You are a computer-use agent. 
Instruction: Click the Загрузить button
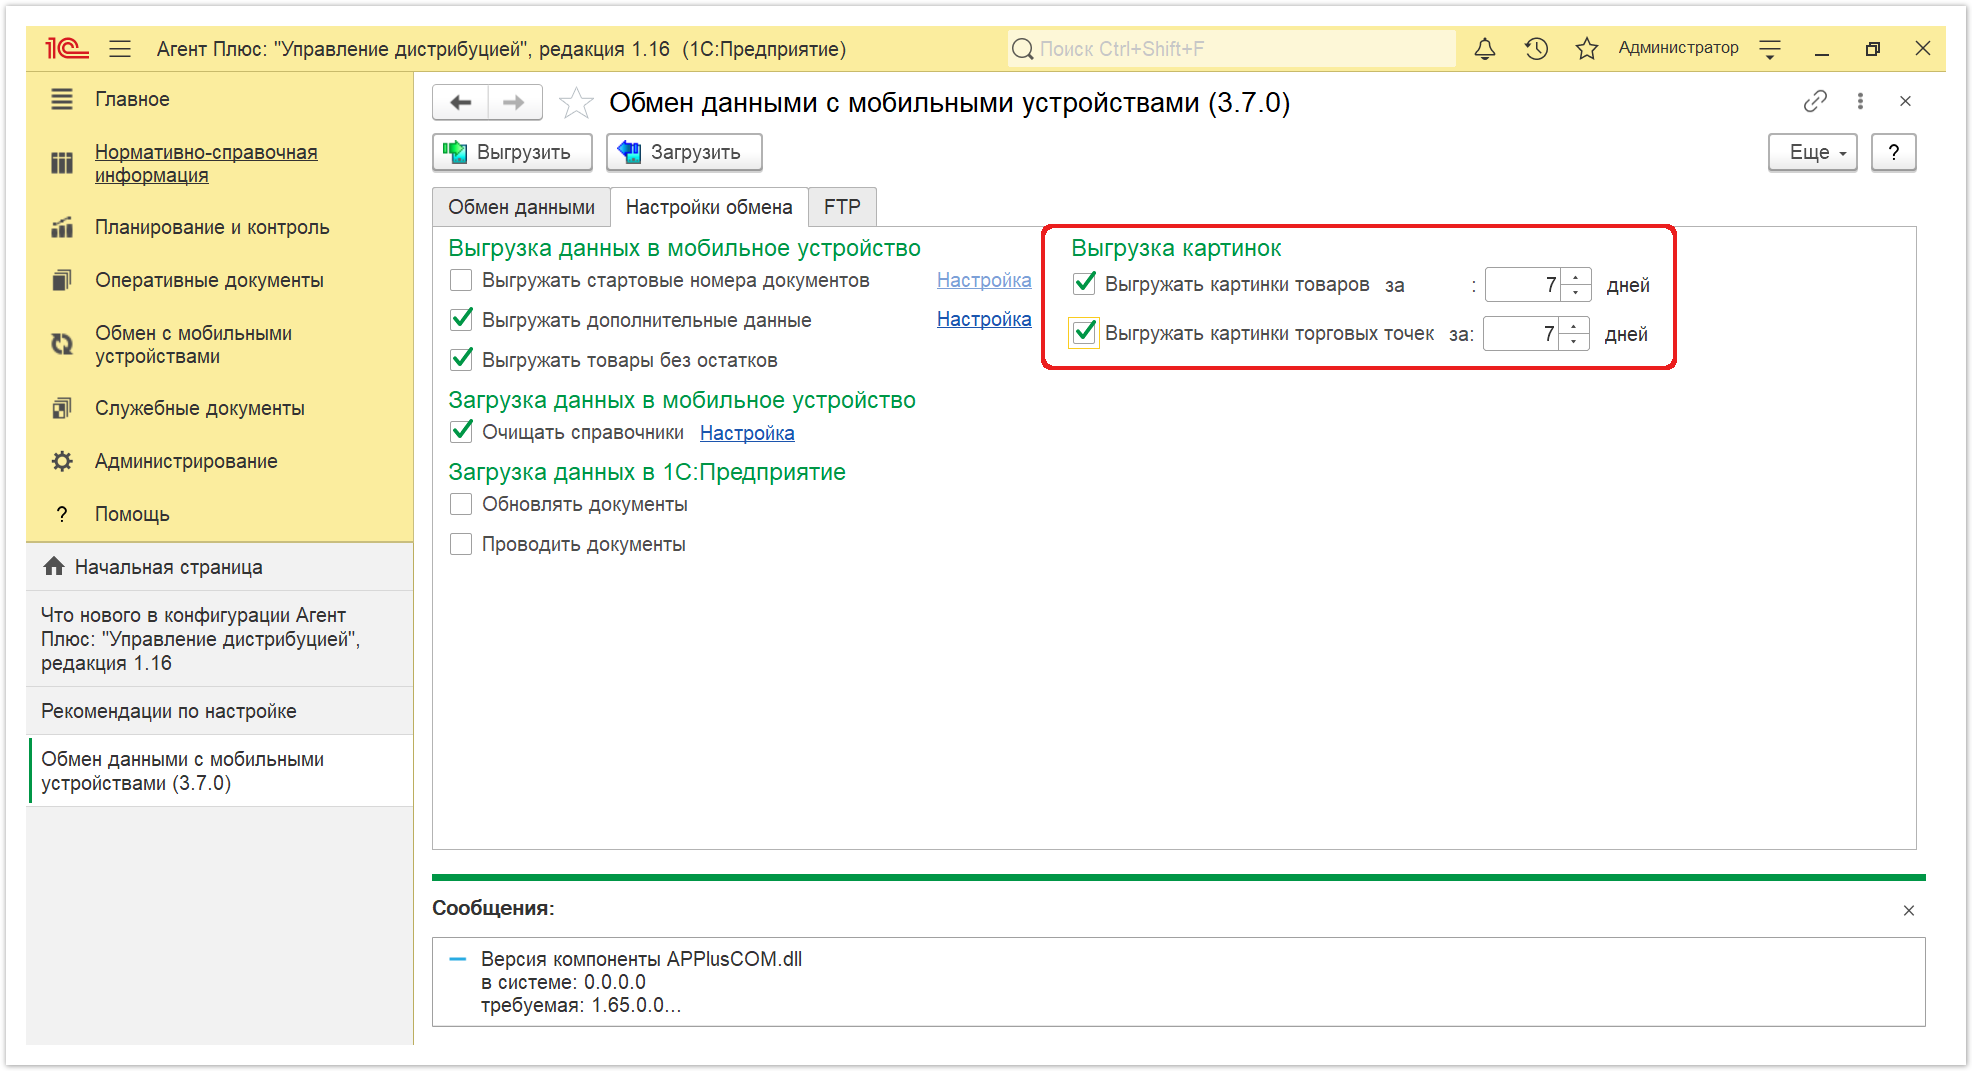coord(684,152)
